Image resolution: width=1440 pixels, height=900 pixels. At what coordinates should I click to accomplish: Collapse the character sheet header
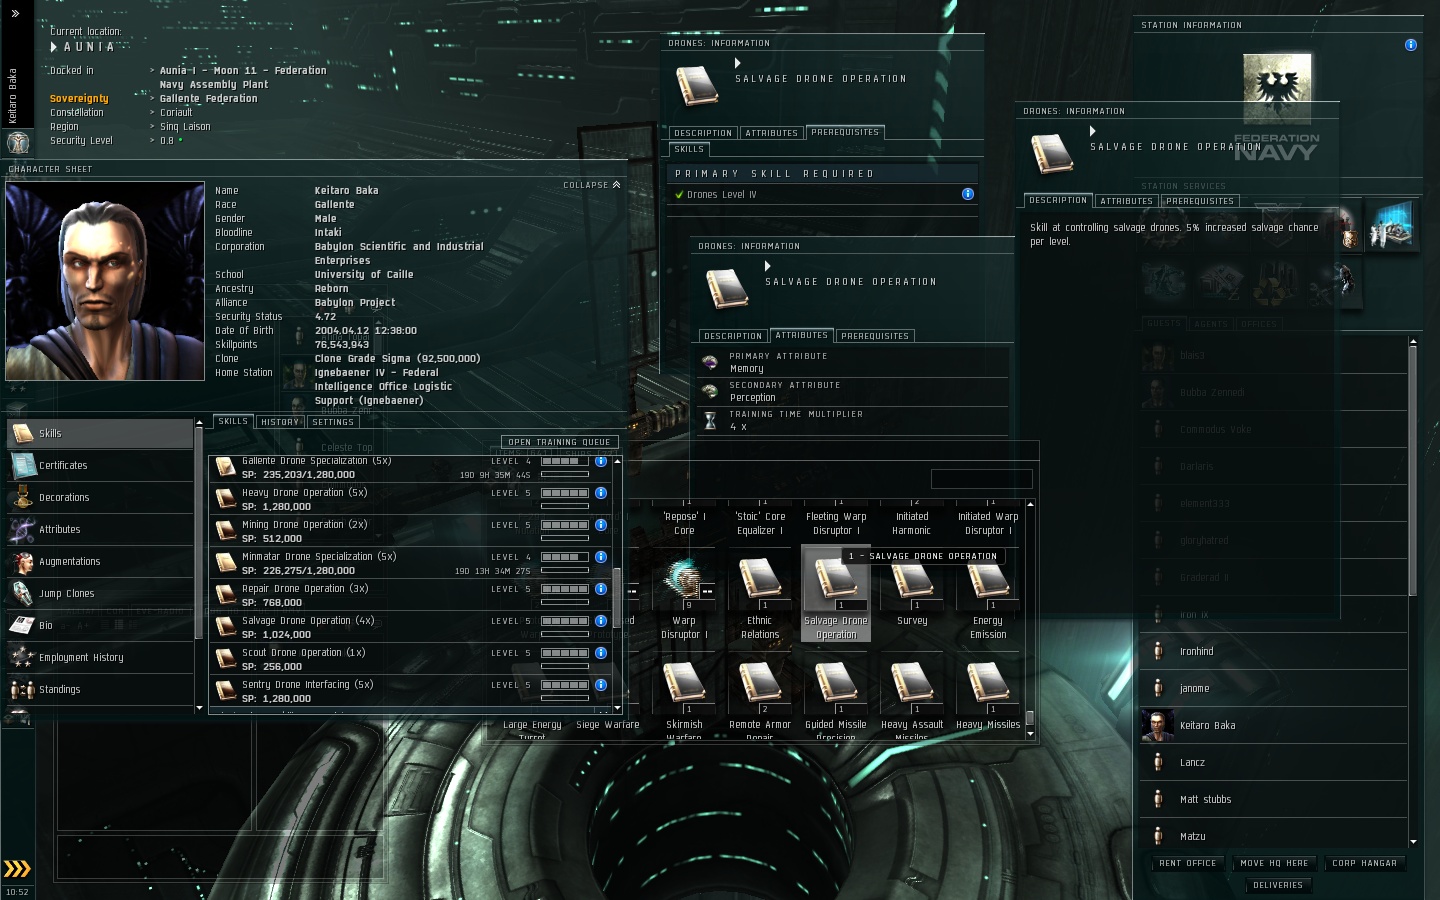592,185
